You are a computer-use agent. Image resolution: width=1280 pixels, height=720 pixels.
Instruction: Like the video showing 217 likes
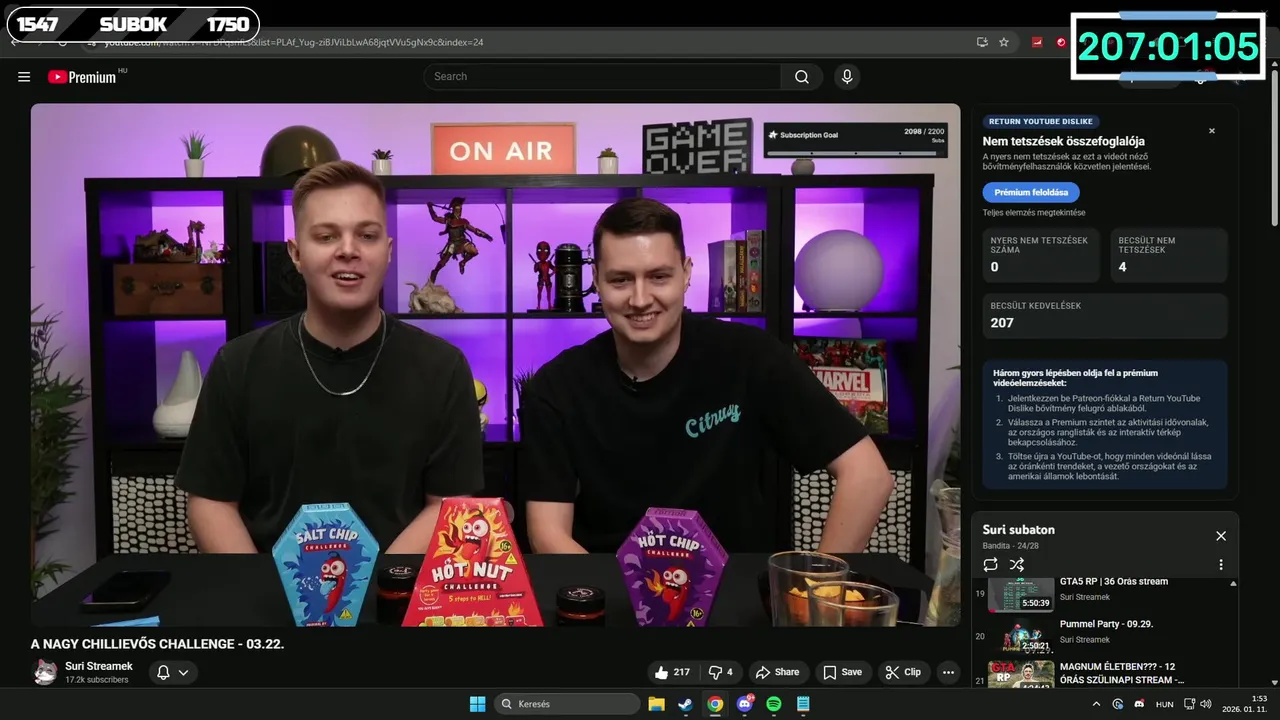click(672, 672)
